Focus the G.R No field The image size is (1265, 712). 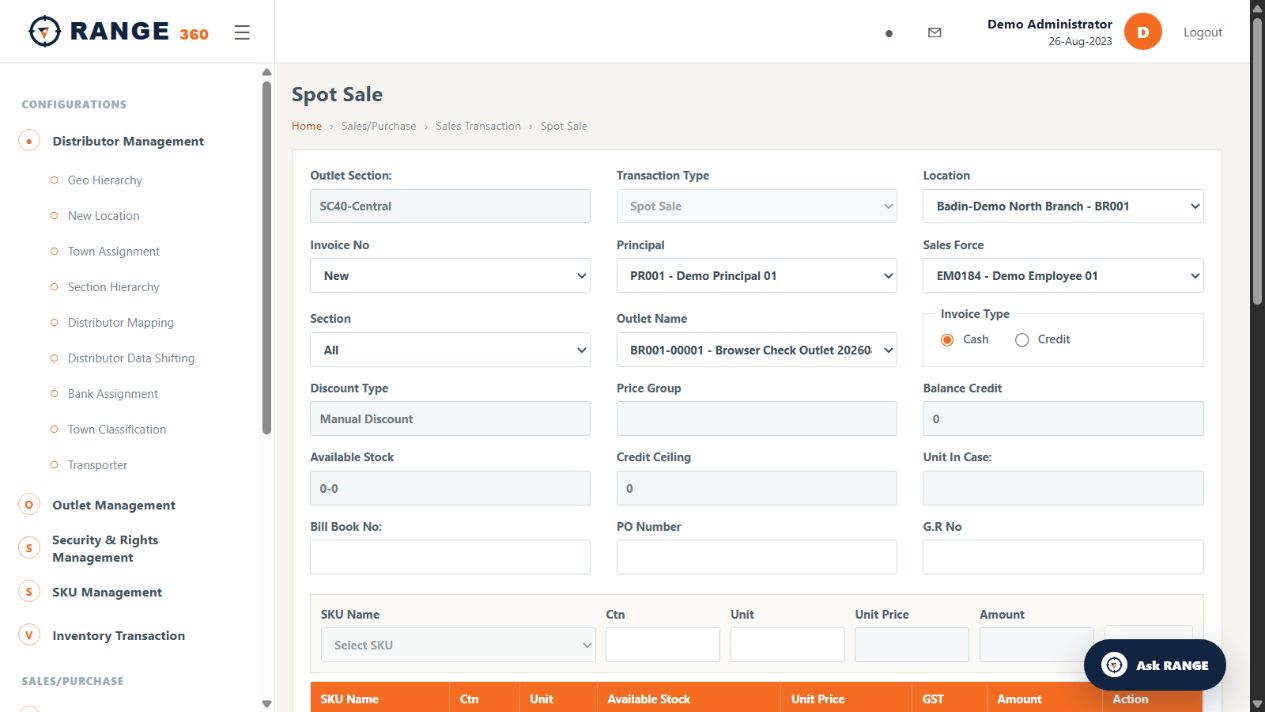(x=1063, y=557)
